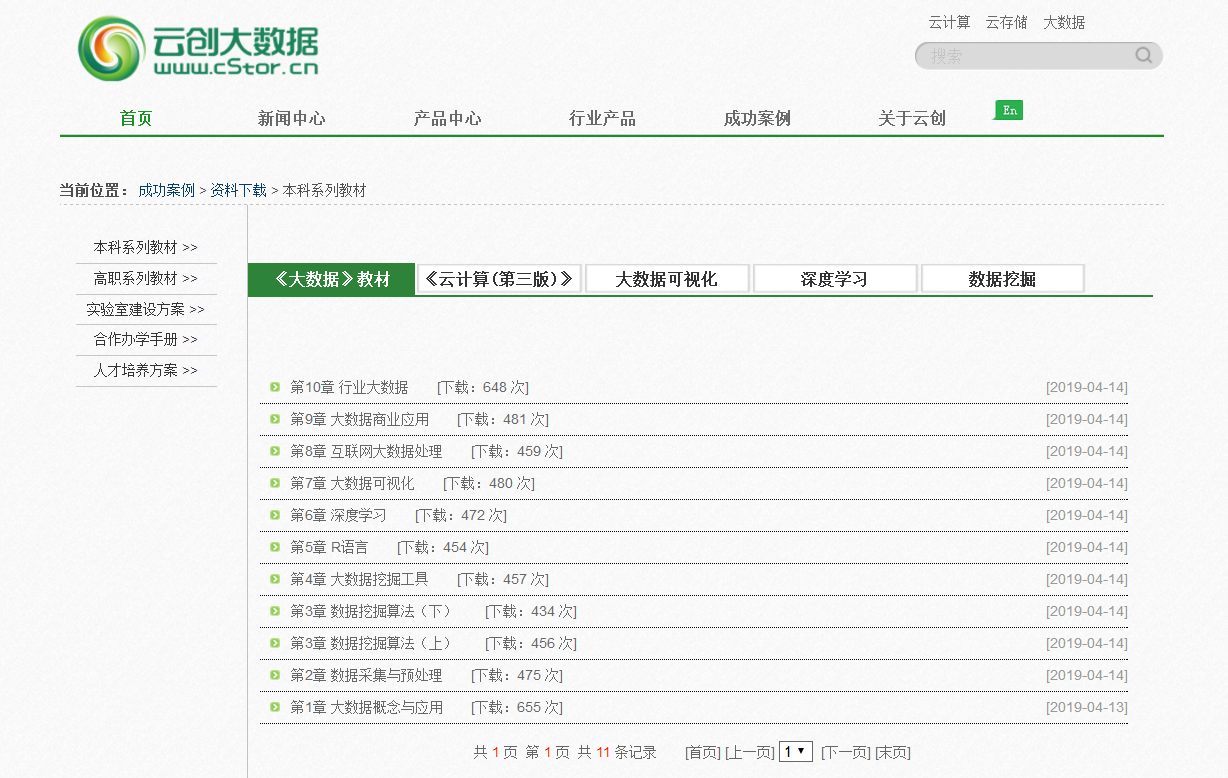The height and width of the screenshot is (778, 1228).
Task: Click the 云存储 top link
Action: pyautogui.click(x=1006, y=22)
